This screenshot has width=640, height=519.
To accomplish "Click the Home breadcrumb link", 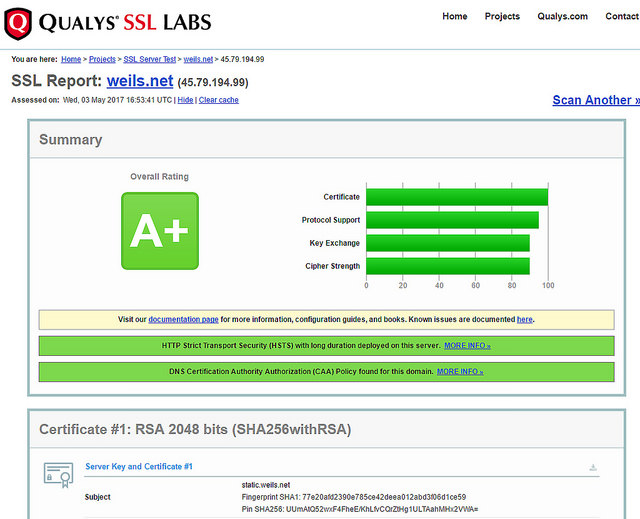I will point(71,59).
